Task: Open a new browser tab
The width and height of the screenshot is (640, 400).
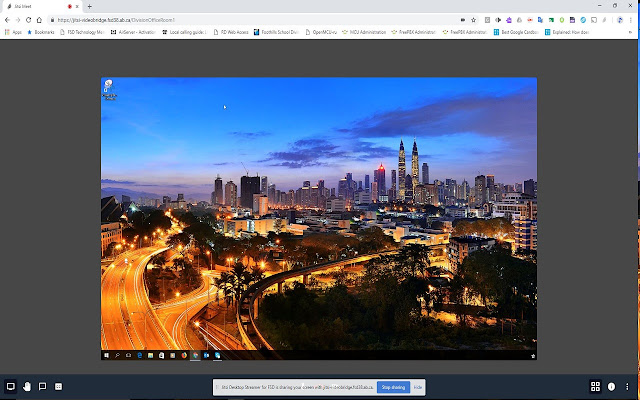Action: click(88, 6)
